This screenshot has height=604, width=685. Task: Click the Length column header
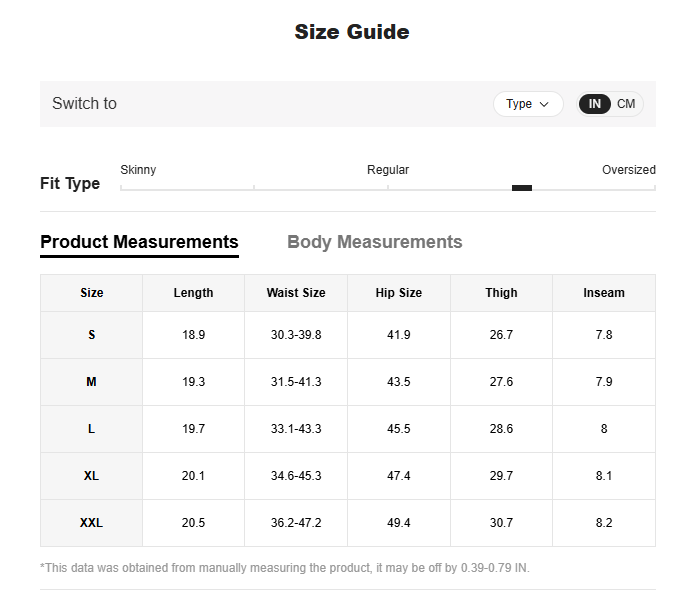coord(193,293)
